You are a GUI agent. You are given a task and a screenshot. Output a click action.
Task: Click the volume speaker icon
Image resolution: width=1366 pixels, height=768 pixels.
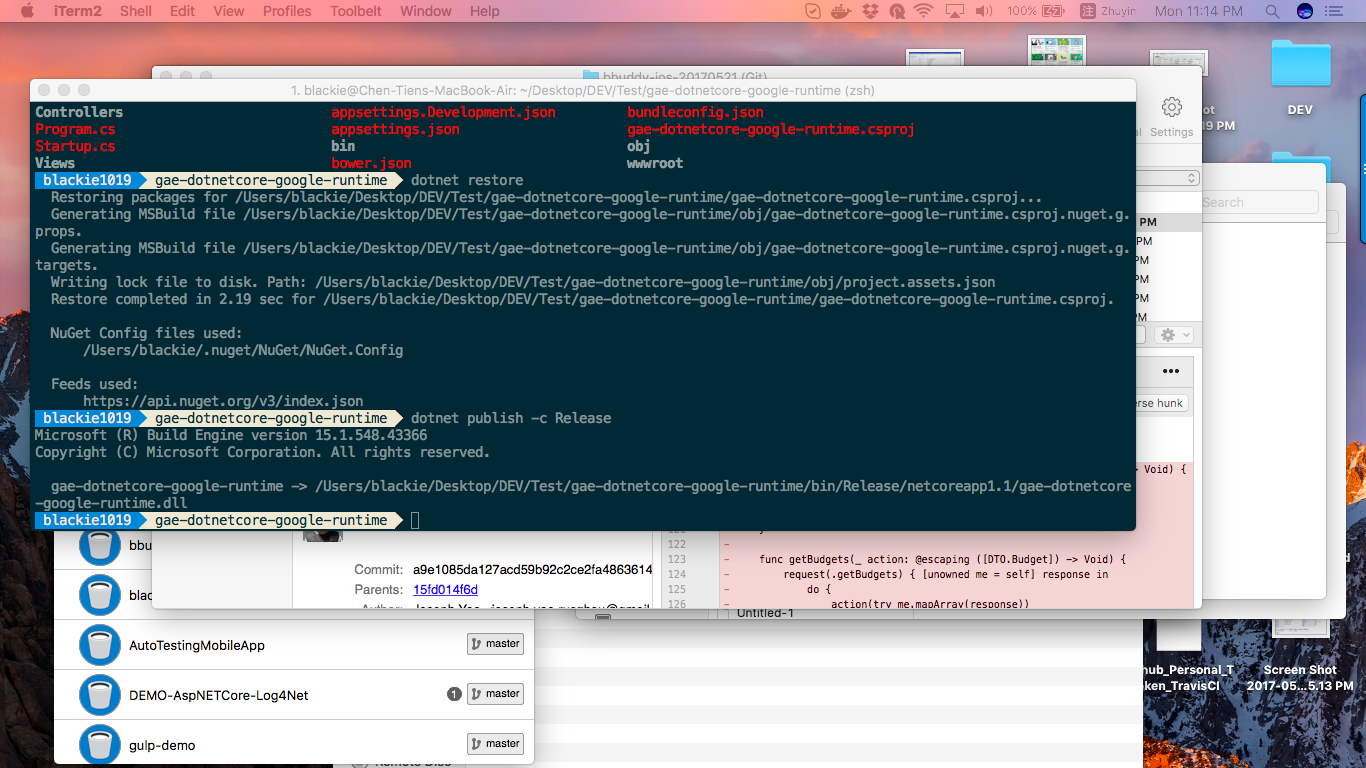[x=984, y=11]
